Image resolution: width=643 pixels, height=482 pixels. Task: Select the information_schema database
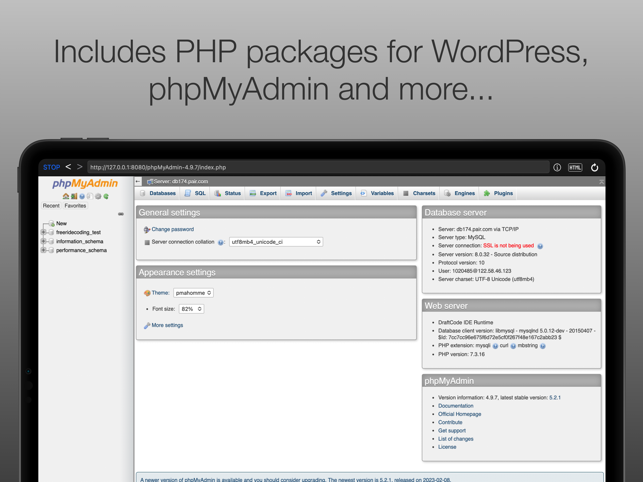(x=80, y=241)
